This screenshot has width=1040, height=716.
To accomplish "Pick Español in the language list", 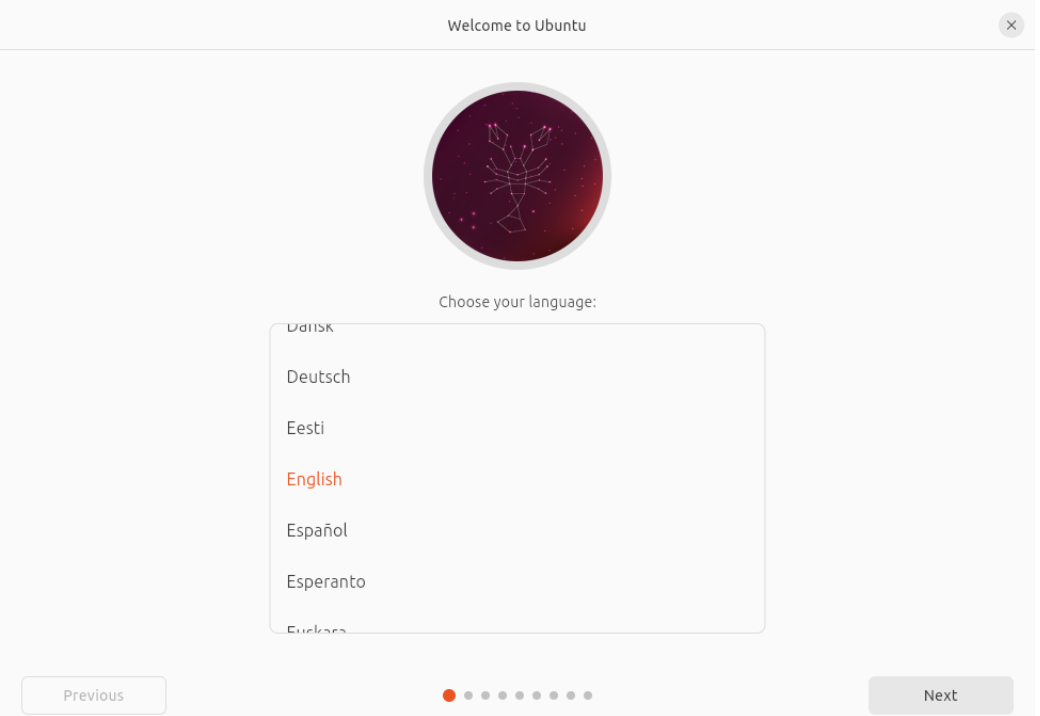I will [x=317, y=530].
